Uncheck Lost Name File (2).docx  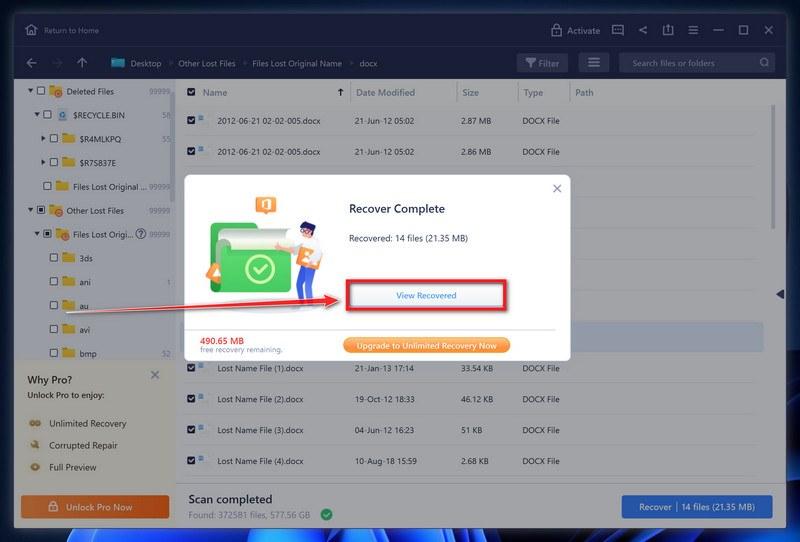191,399
